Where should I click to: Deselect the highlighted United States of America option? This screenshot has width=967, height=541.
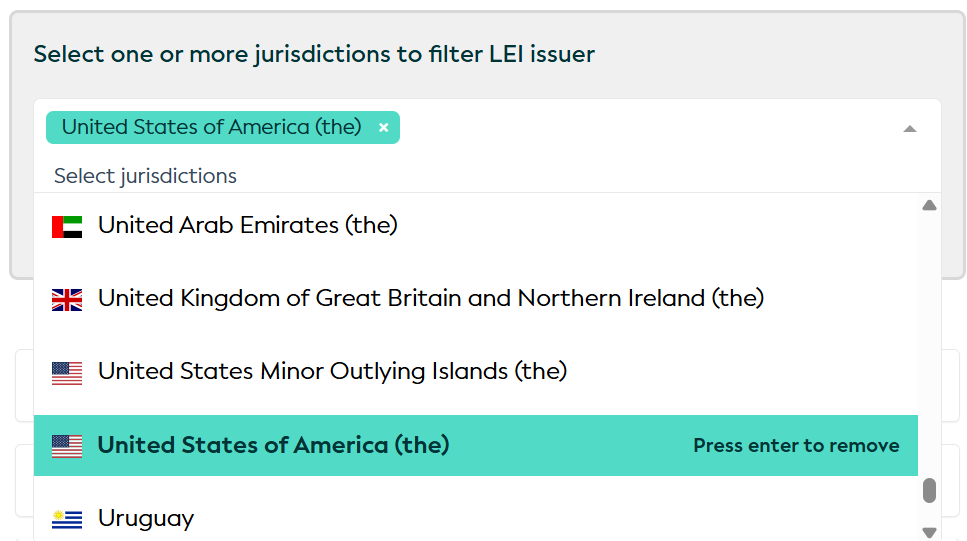pos(273,446)
